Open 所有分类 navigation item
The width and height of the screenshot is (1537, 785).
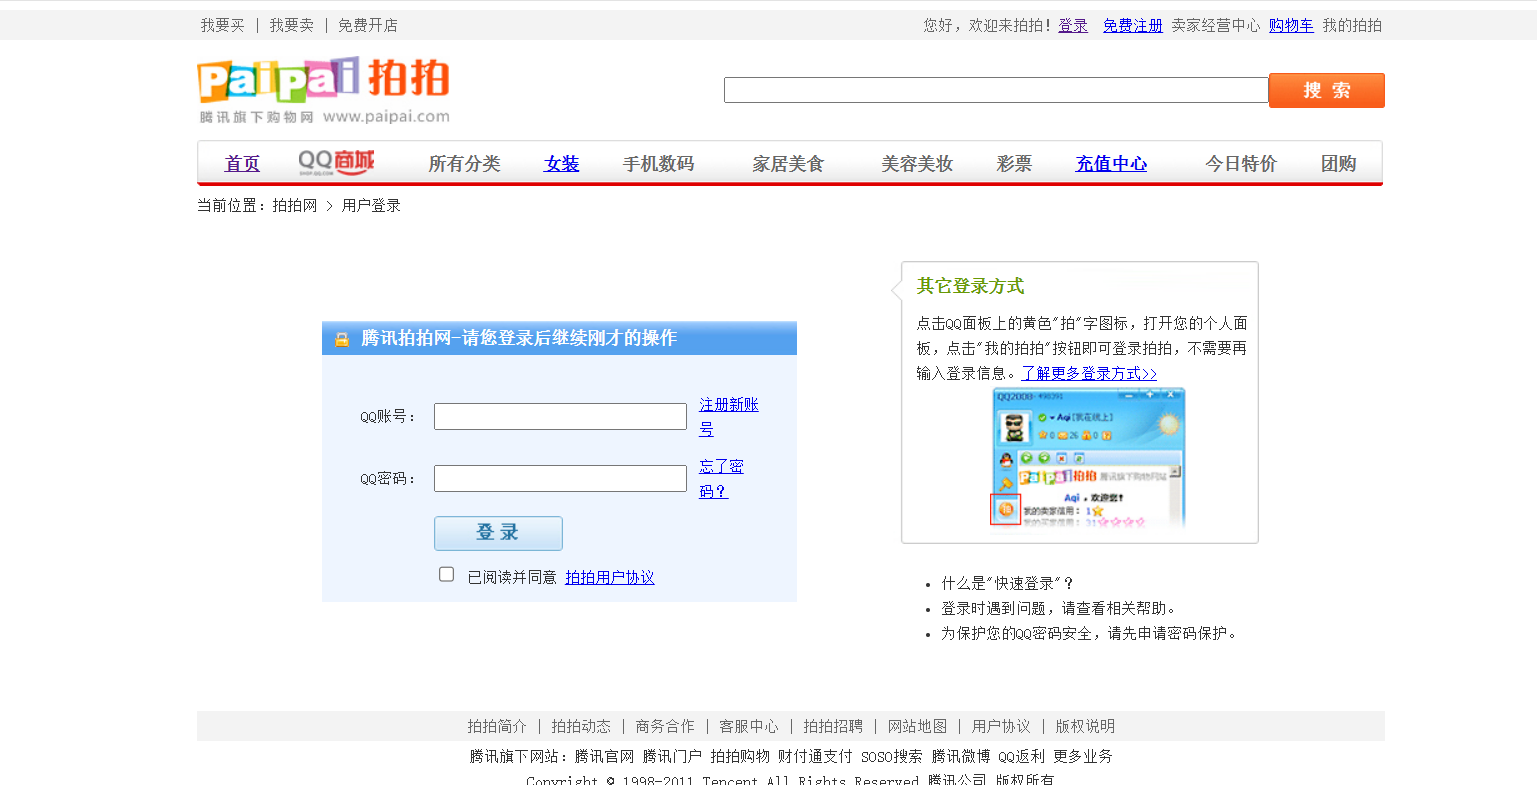464,163
